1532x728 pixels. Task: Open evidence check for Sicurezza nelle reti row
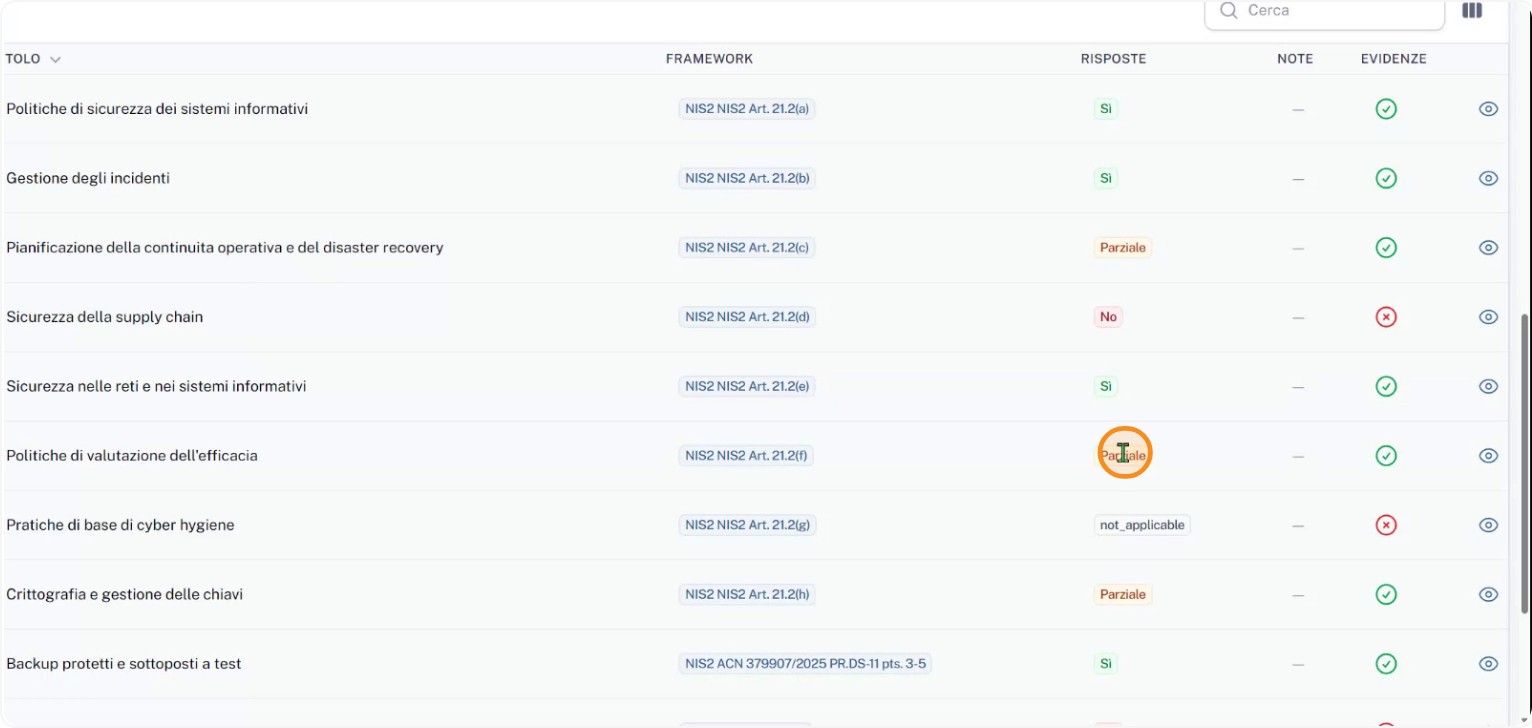[x=1386, y=386]
